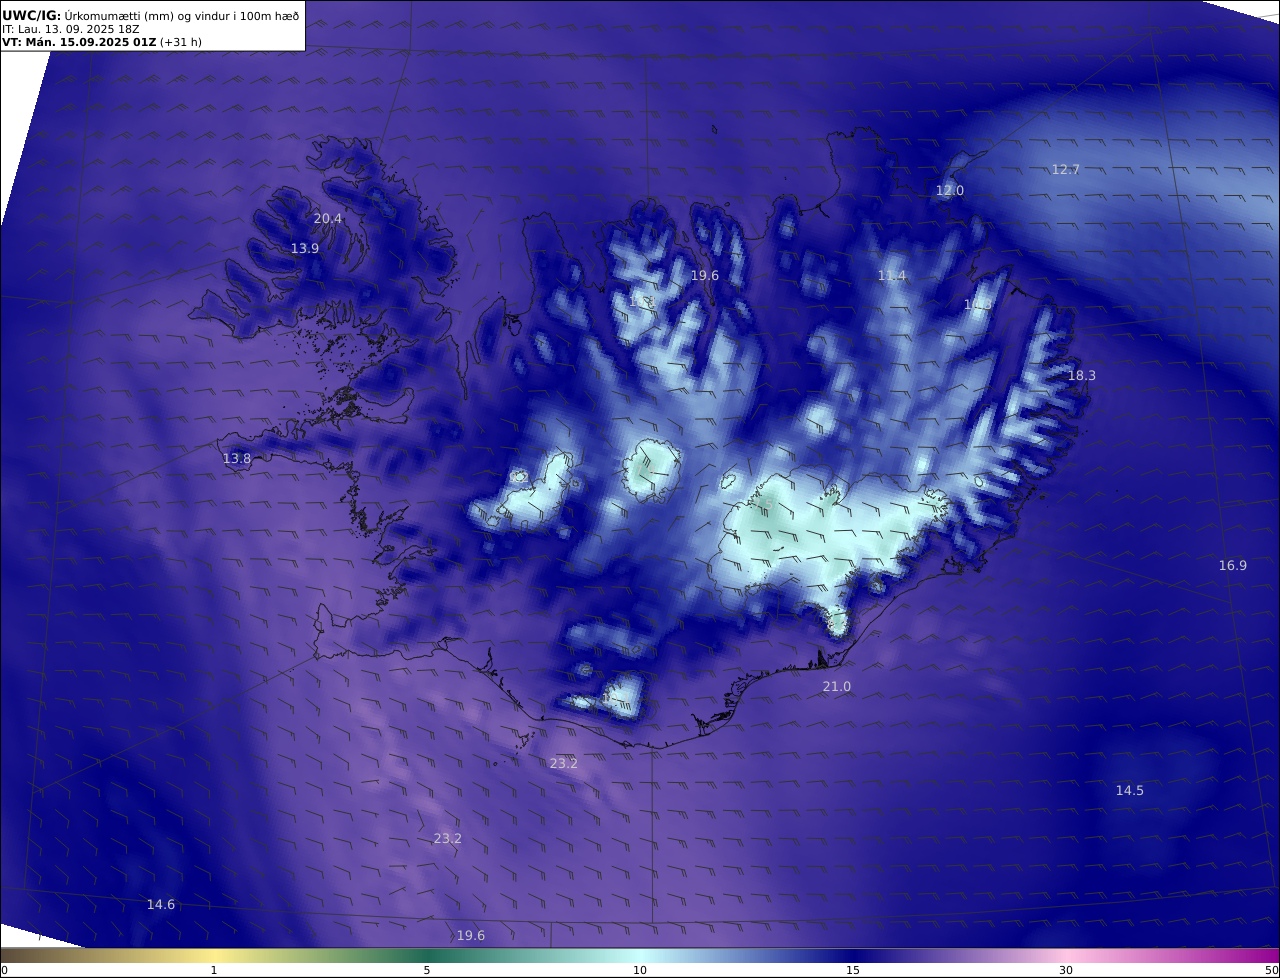The image size is (1280, 978).
Task: Click the map value 12.7 in the northeast
Action: (1066, 169)
